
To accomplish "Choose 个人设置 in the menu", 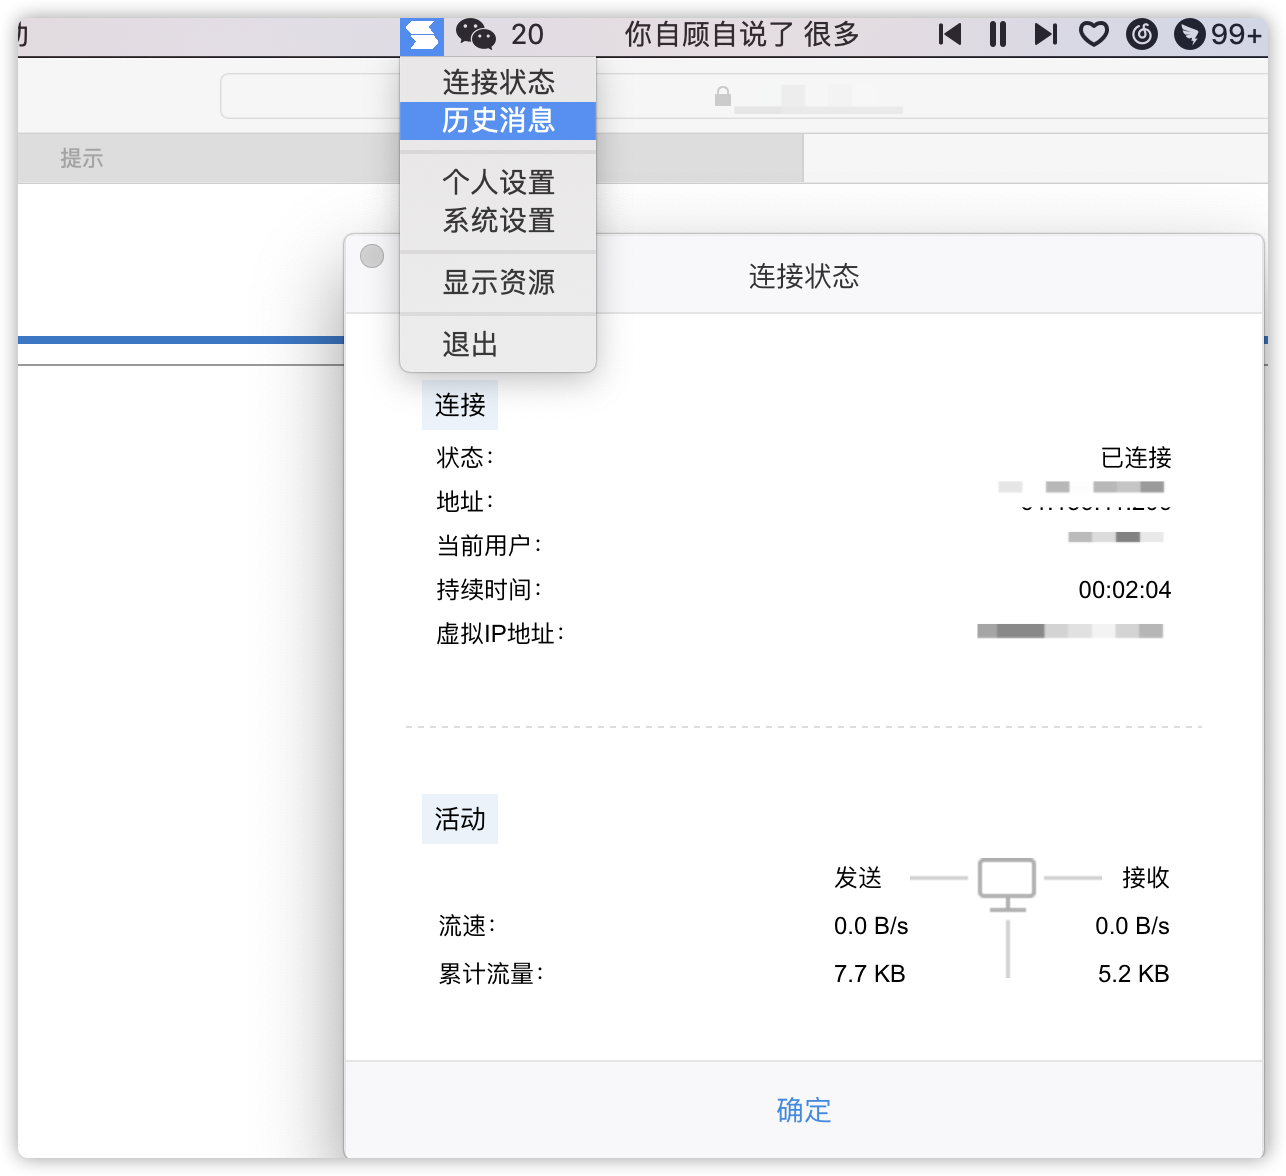I will [x=497, y=183].
